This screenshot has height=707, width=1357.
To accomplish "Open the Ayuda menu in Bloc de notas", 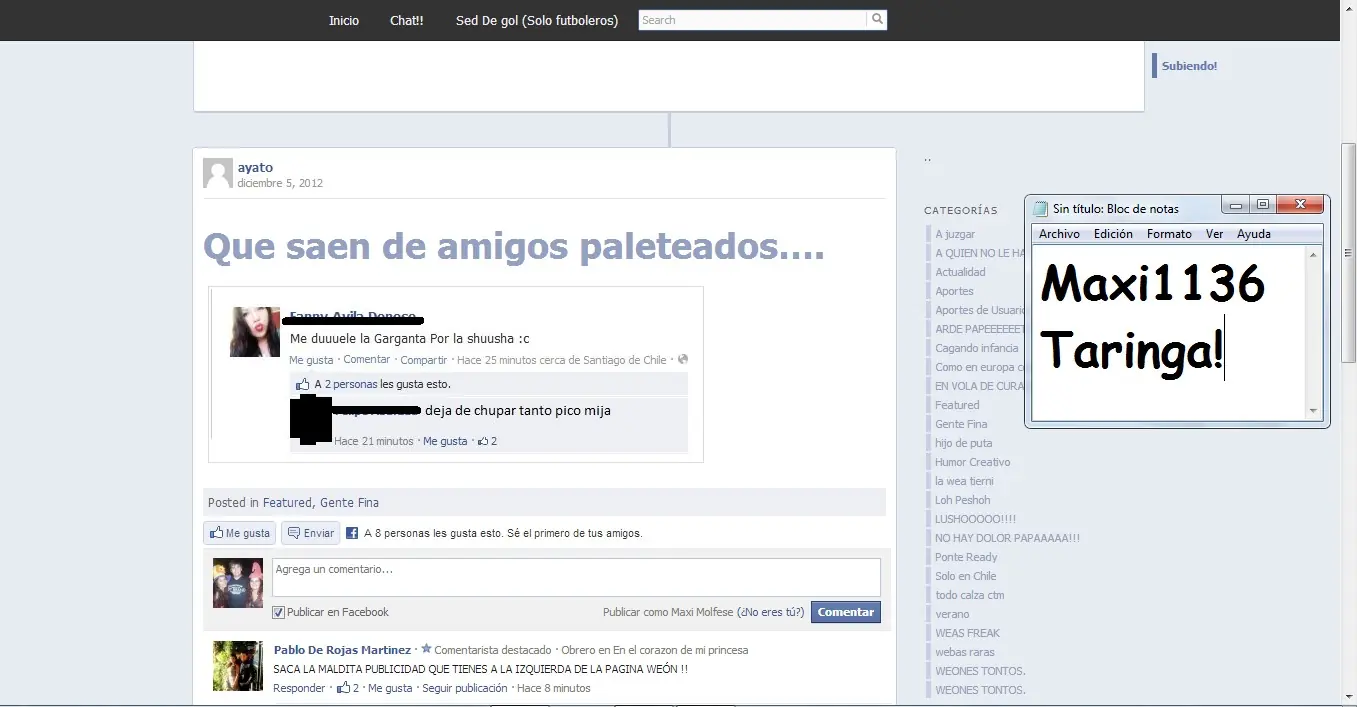I will [x=1254, y=234].
